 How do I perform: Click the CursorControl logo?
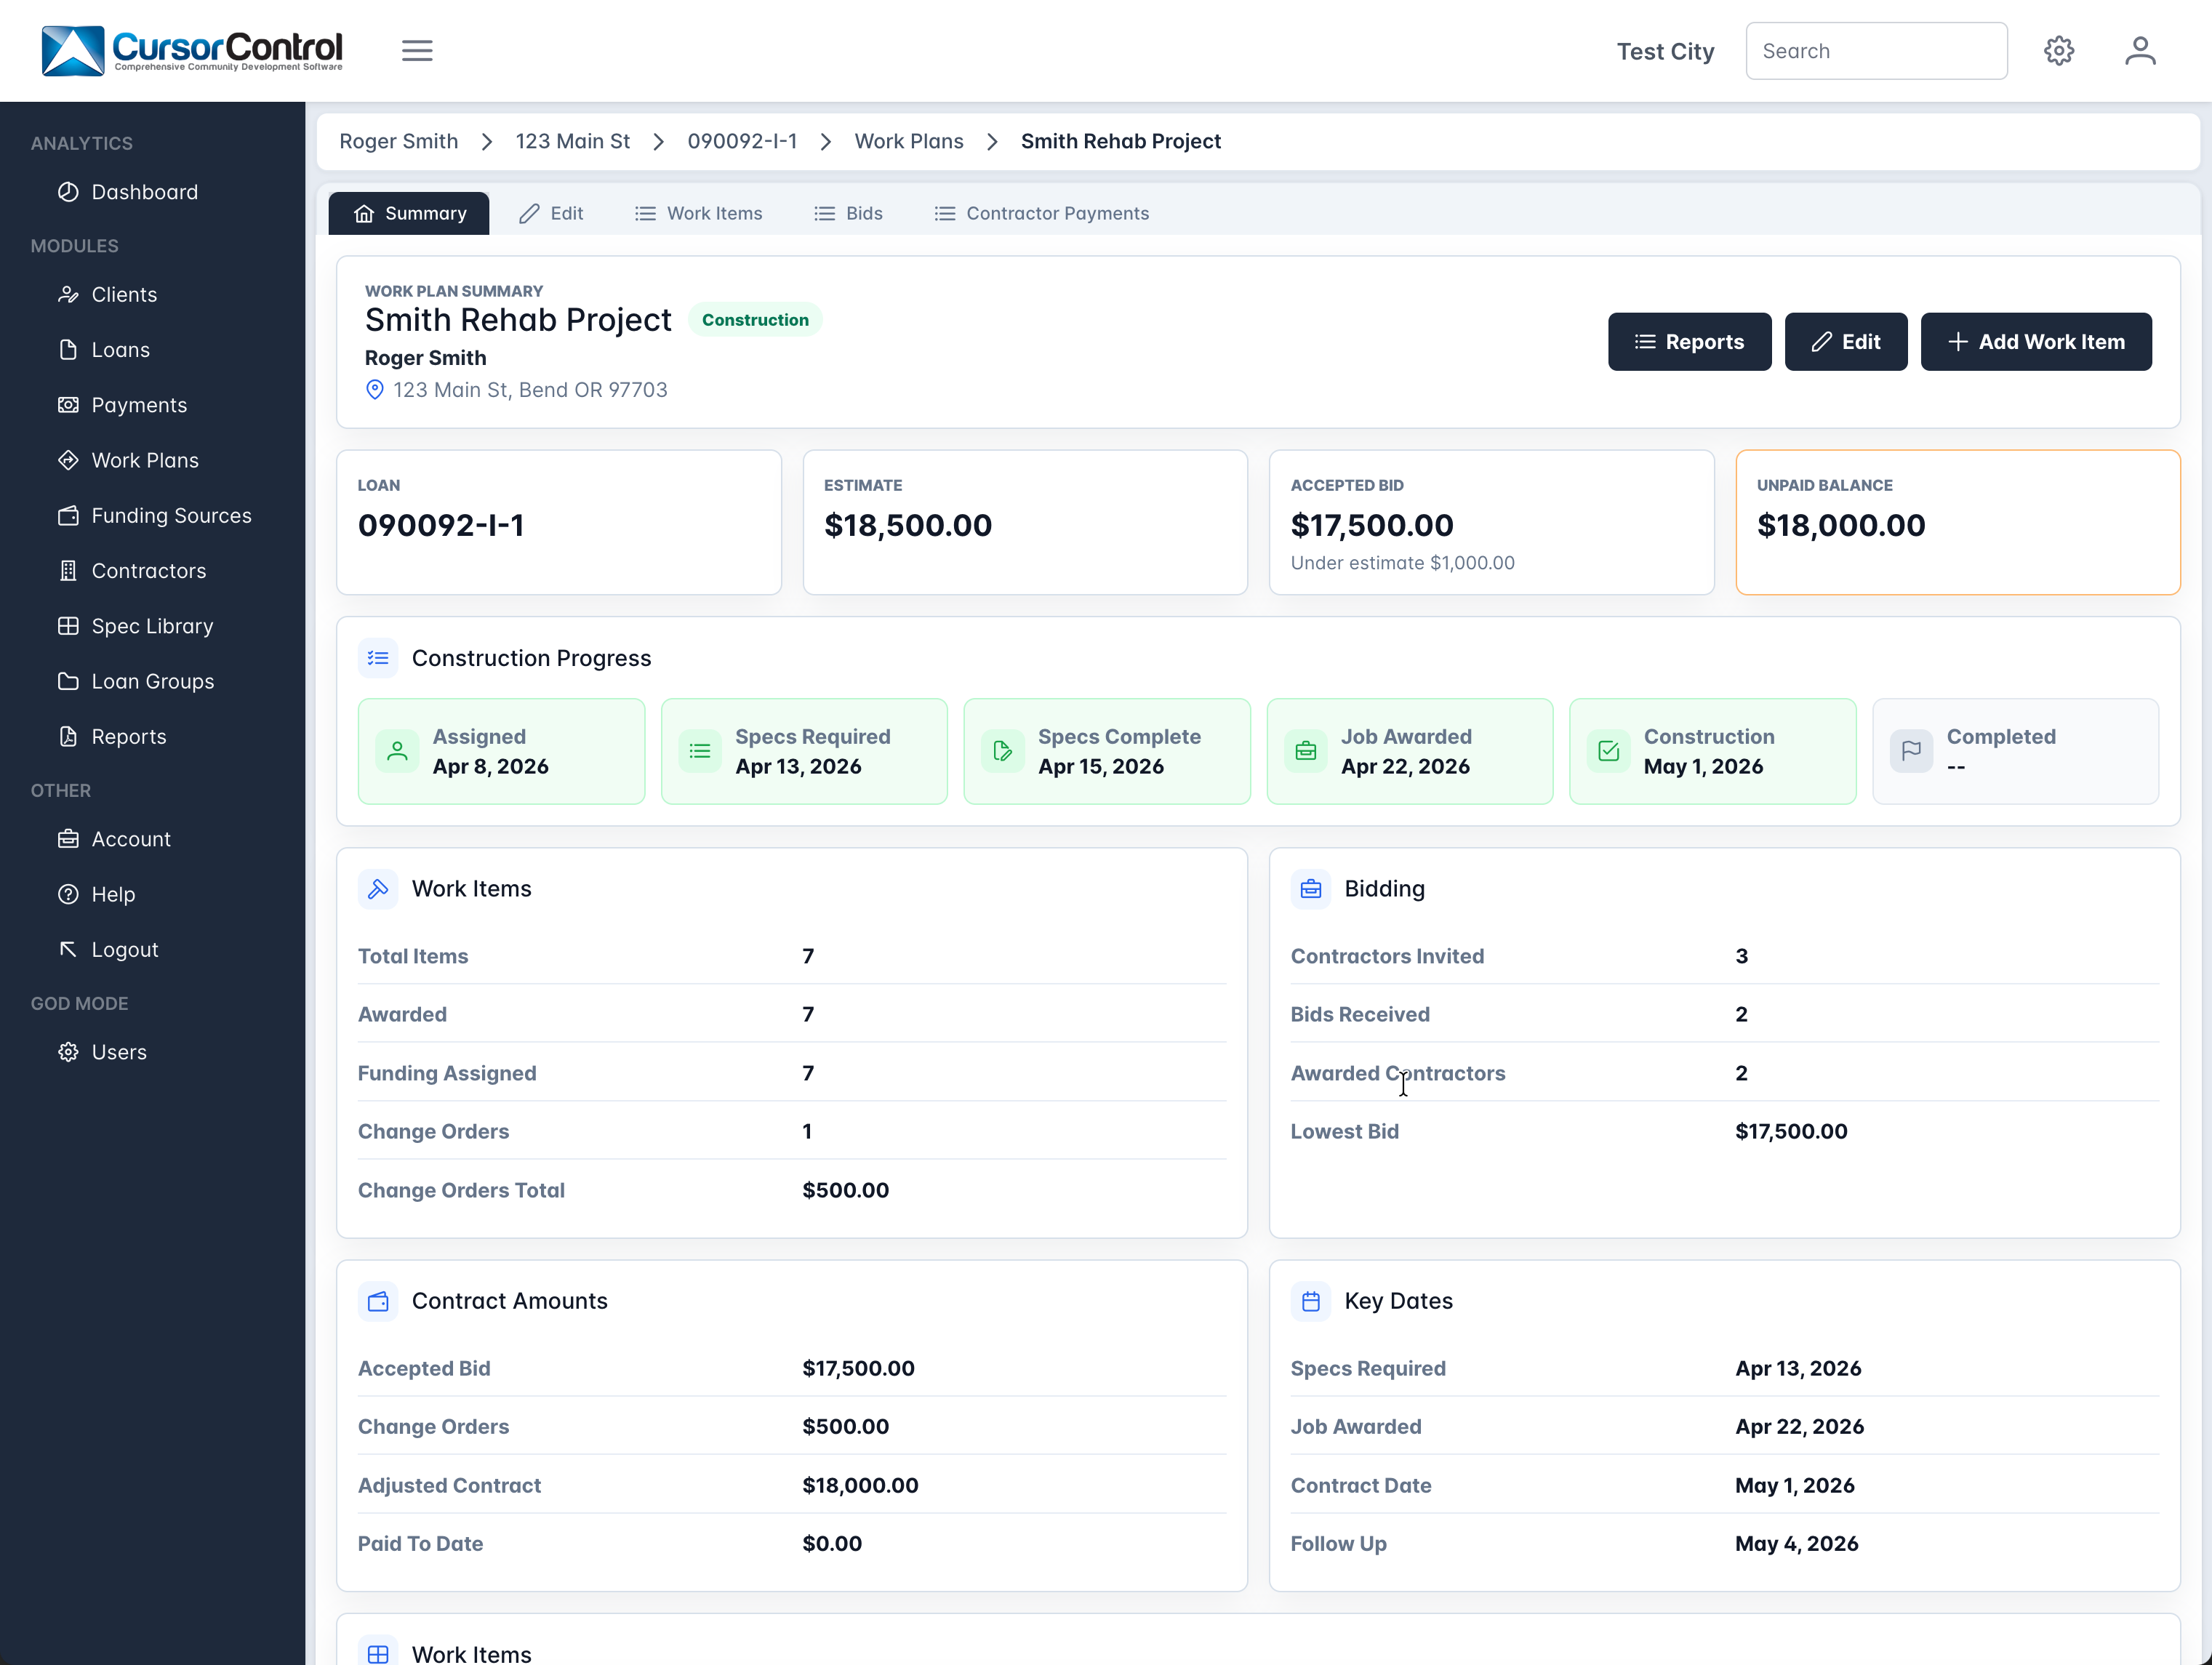[x=192, y=50]
